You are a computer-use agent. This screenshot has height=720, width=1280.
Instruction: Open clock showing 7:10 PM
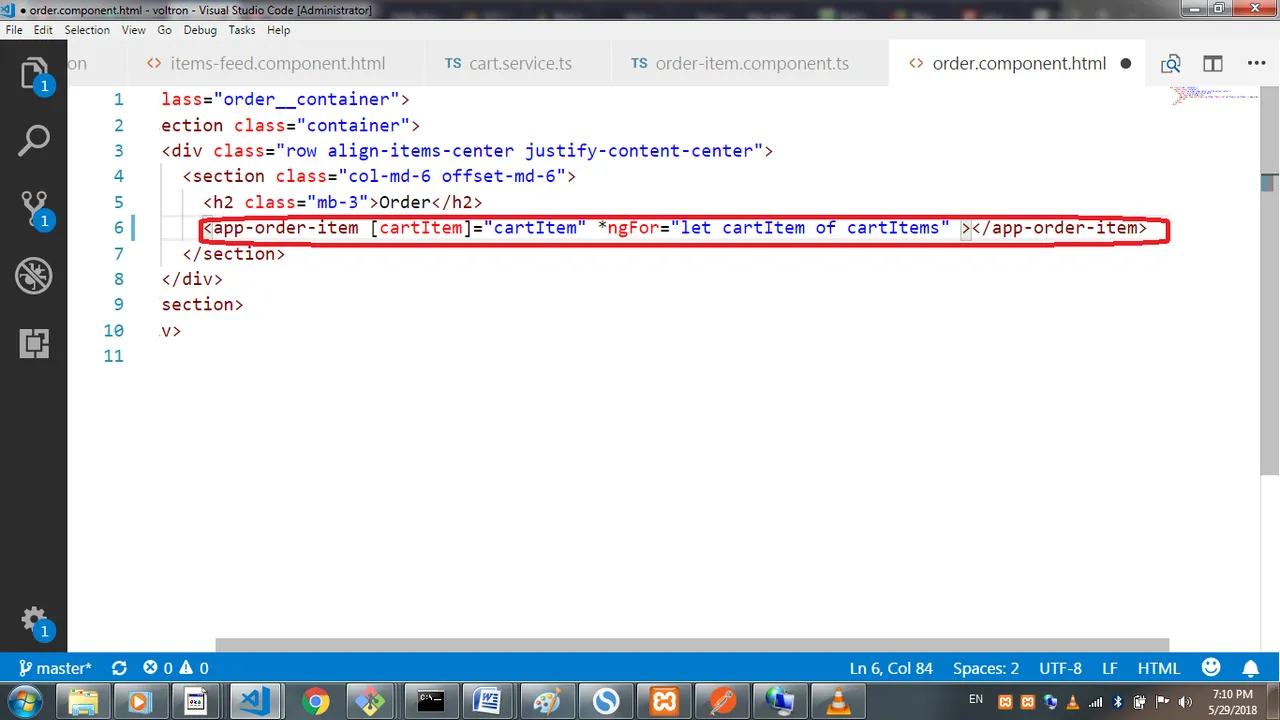(x=1232, y=702)
